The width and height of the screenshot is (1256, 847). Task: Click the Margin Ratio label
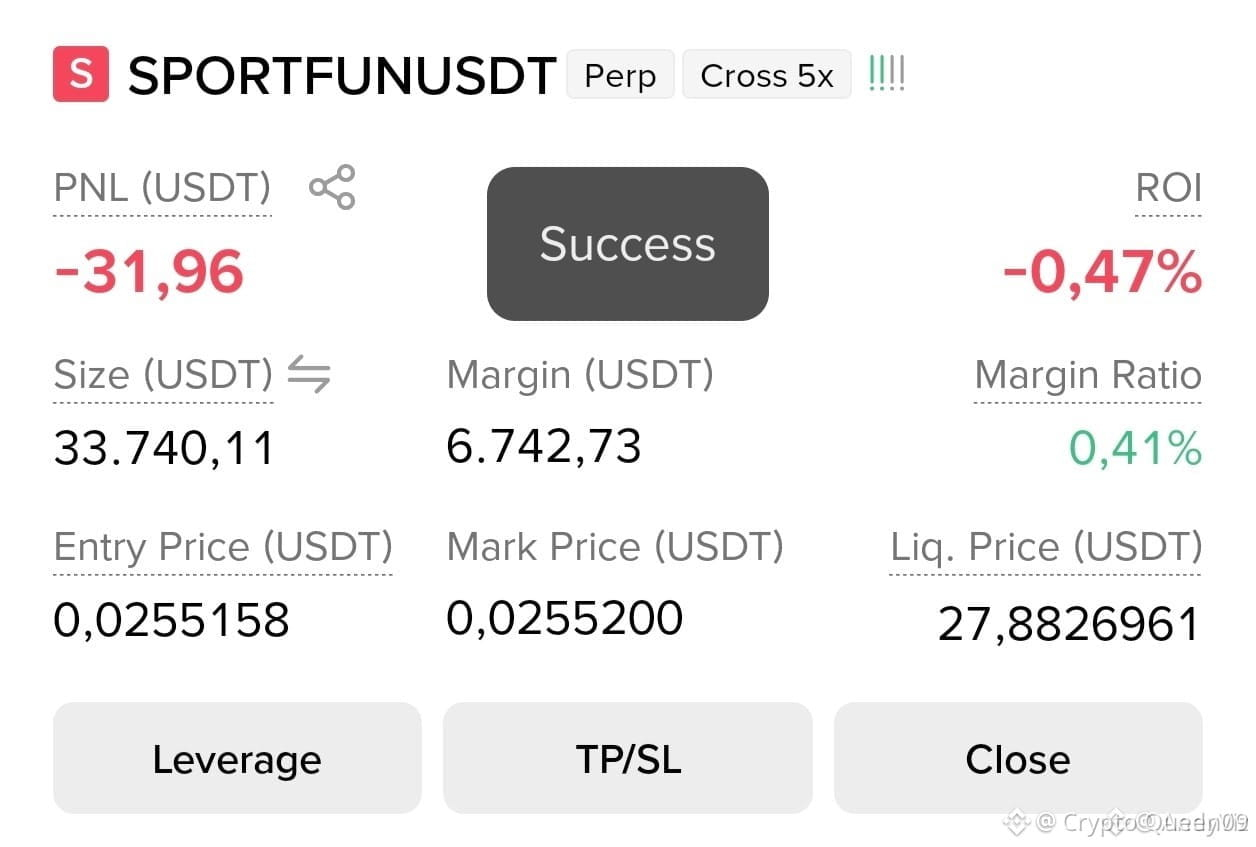click(1088, 375)
